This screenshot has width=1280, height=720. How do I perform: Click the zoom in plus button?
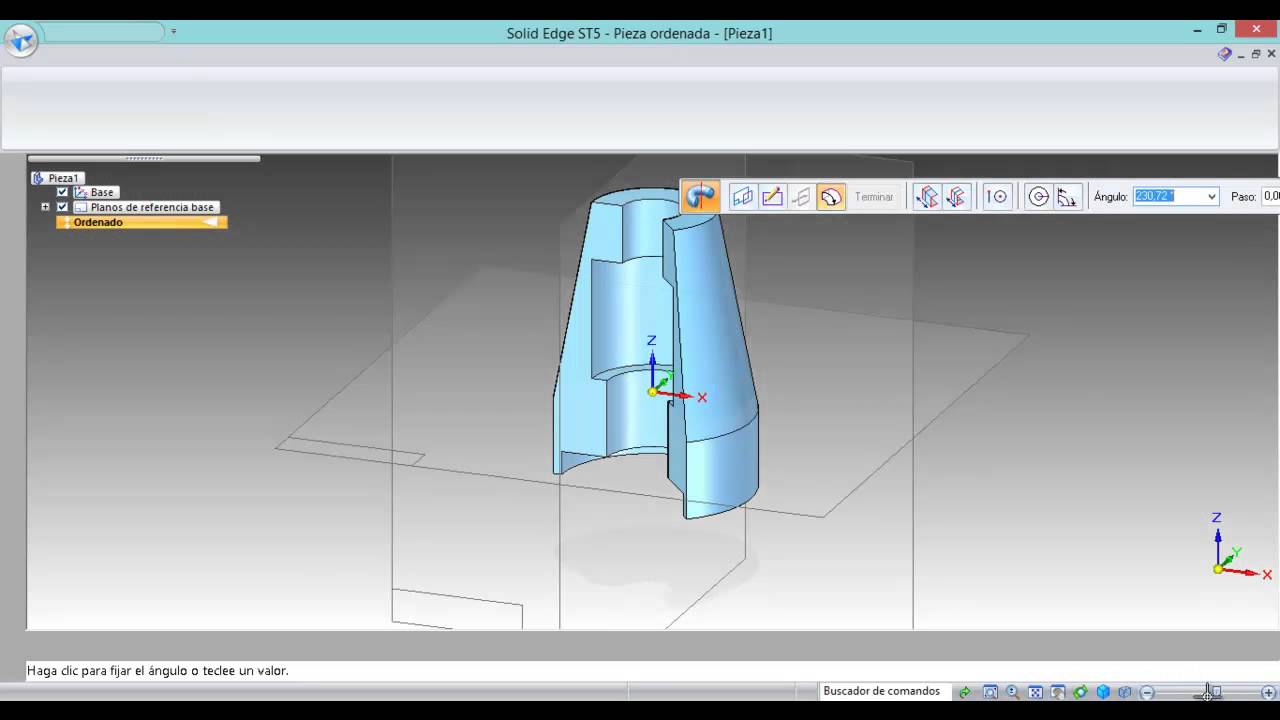click(x=1269, y=692)
